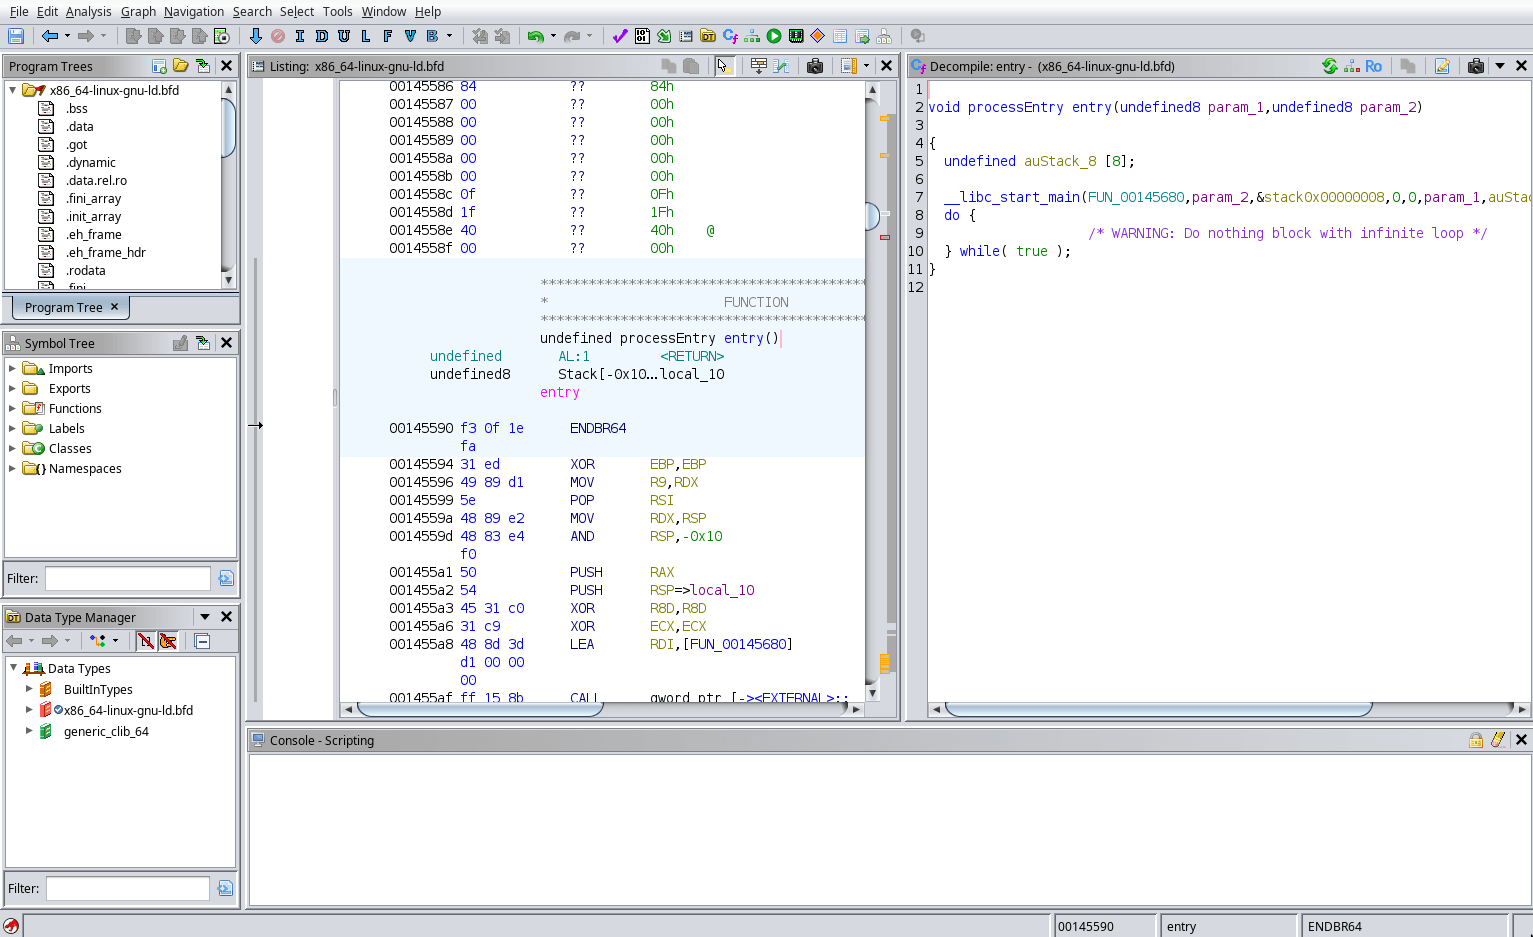The image size is (1533, 937).
Task: Click Re-decompile refresh icon in Decompile panel
Action: pyautogui.click(x=1329, y=66)
